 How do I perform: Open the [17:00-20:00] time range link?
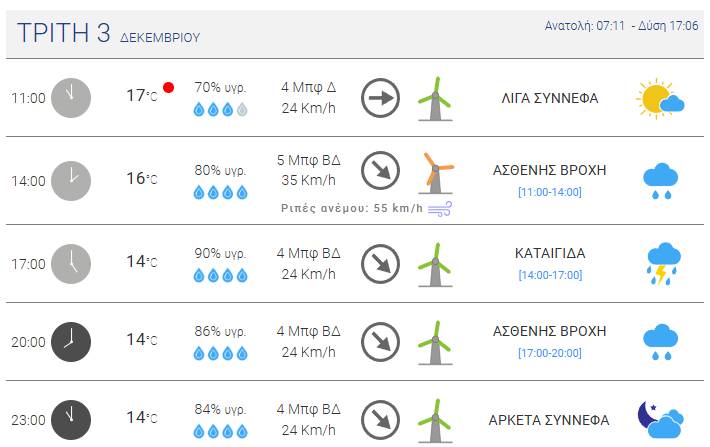(x=550, y=353)
